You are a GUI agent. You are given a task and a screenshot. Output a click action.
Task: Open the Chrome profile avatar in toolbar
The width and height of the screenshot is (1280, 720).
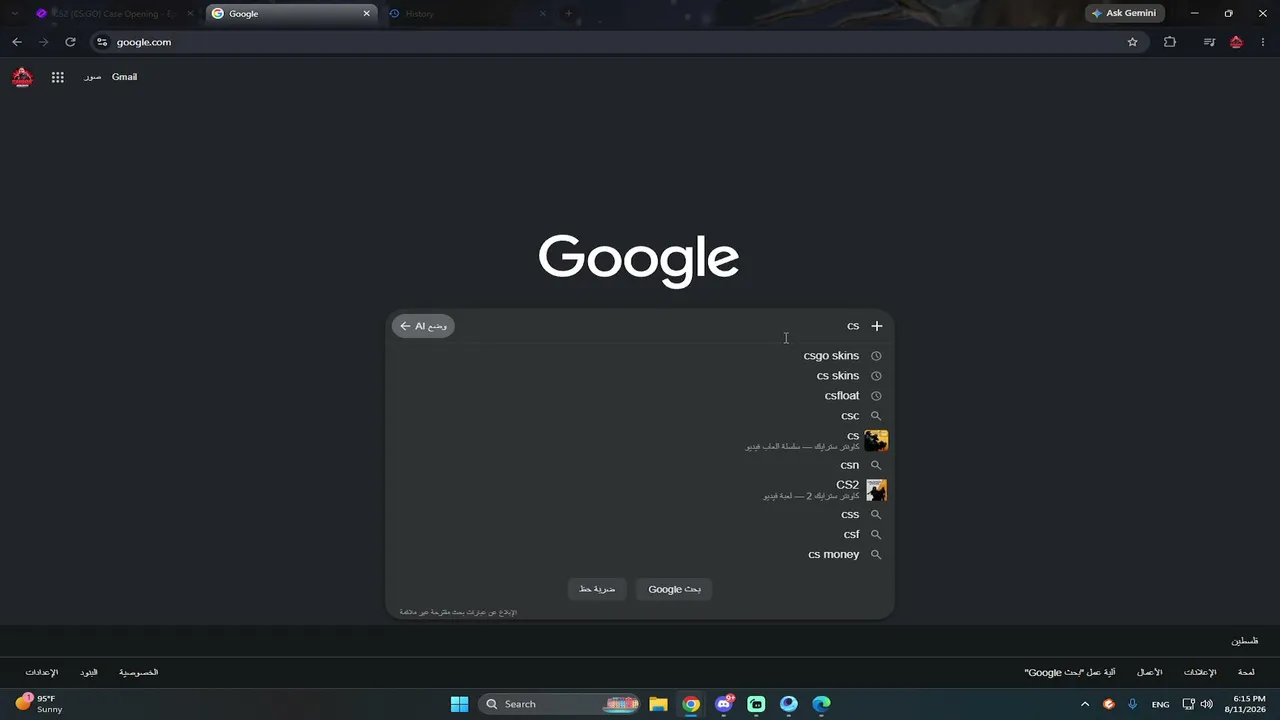pyautogui.click(x=1237, y=42)
